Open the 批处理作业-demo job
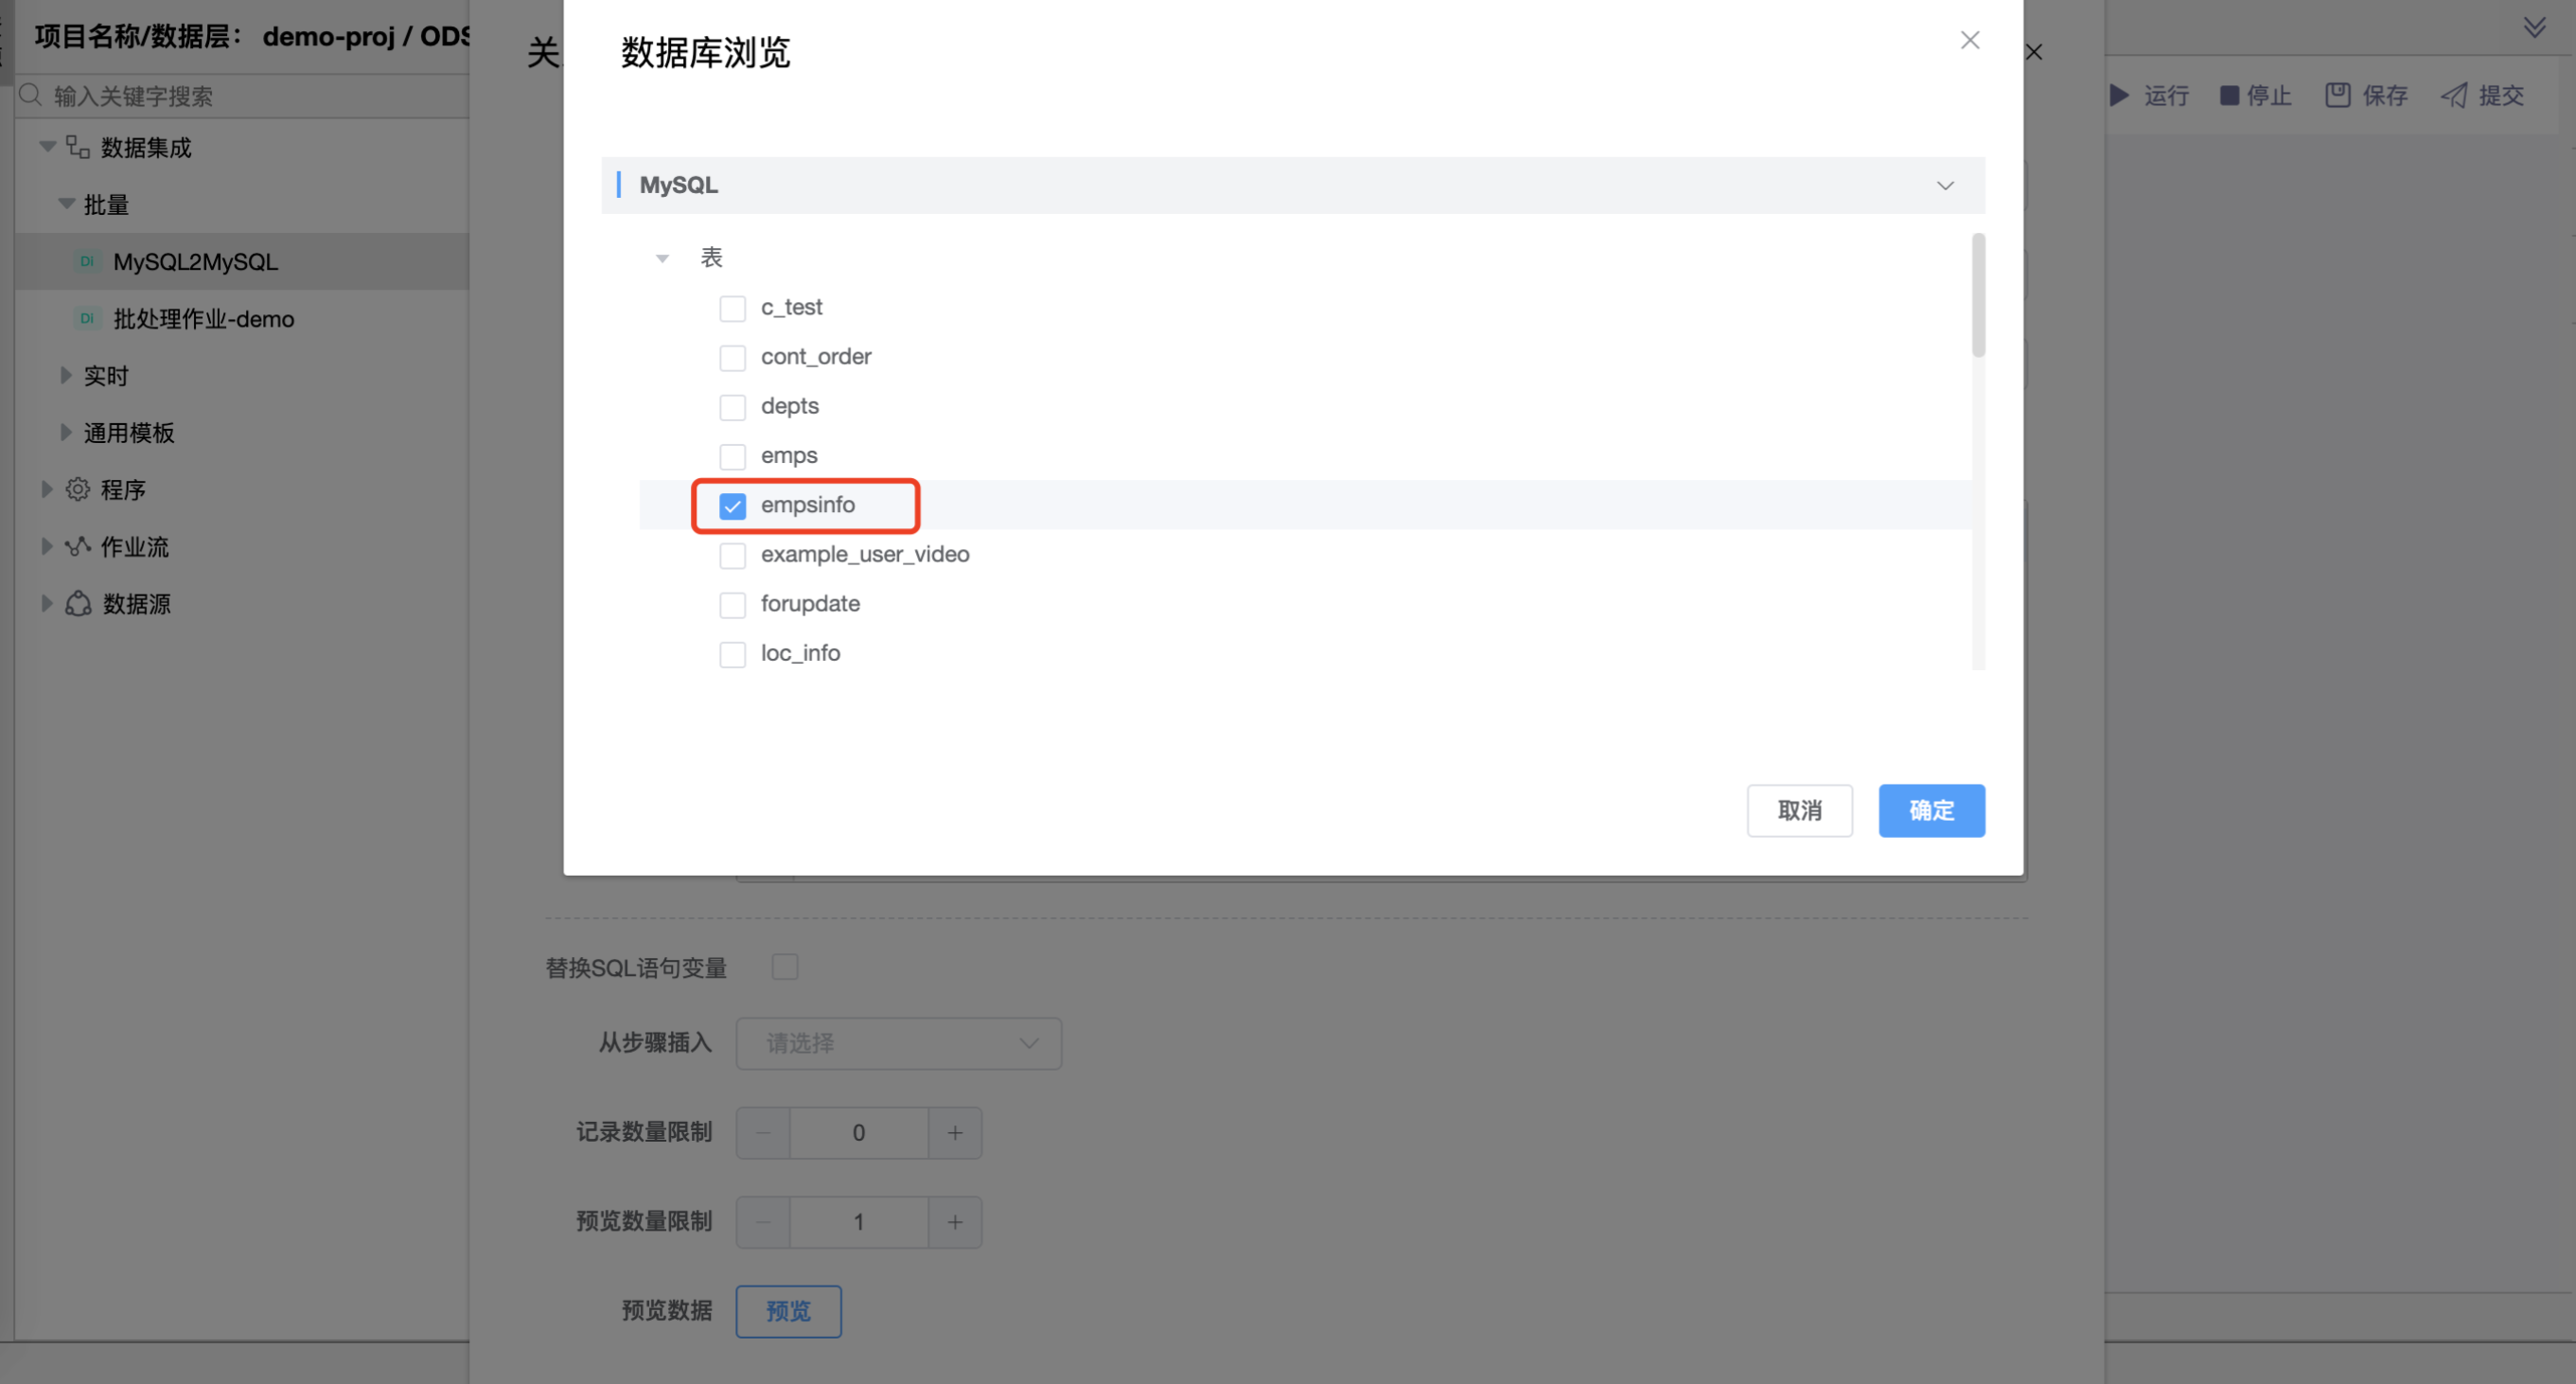 [x=203, y=319]
